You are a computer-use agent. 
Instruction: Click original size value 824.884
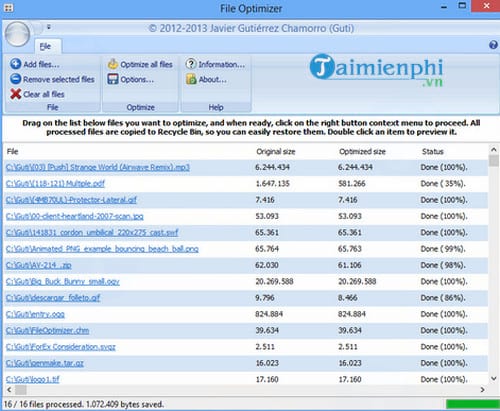coord(269,314)
